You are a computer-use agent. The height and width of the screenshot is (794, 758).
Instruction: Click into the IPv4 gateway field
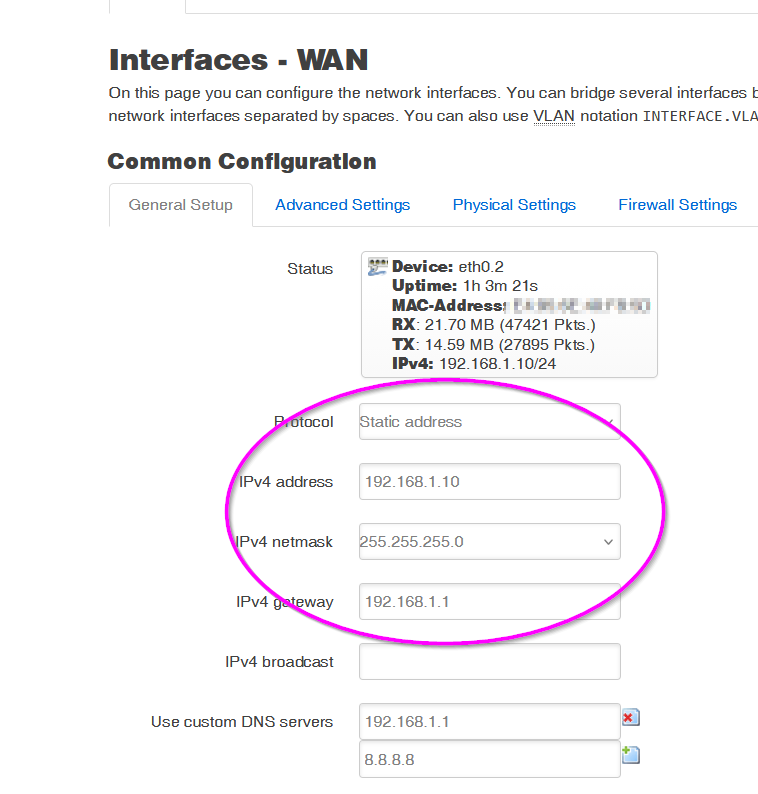[489, 602]
